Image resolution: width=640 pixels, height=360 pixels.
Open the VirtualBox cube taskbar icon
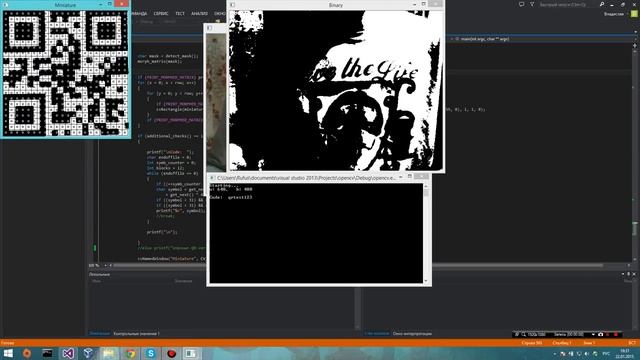tap(88, 353)
